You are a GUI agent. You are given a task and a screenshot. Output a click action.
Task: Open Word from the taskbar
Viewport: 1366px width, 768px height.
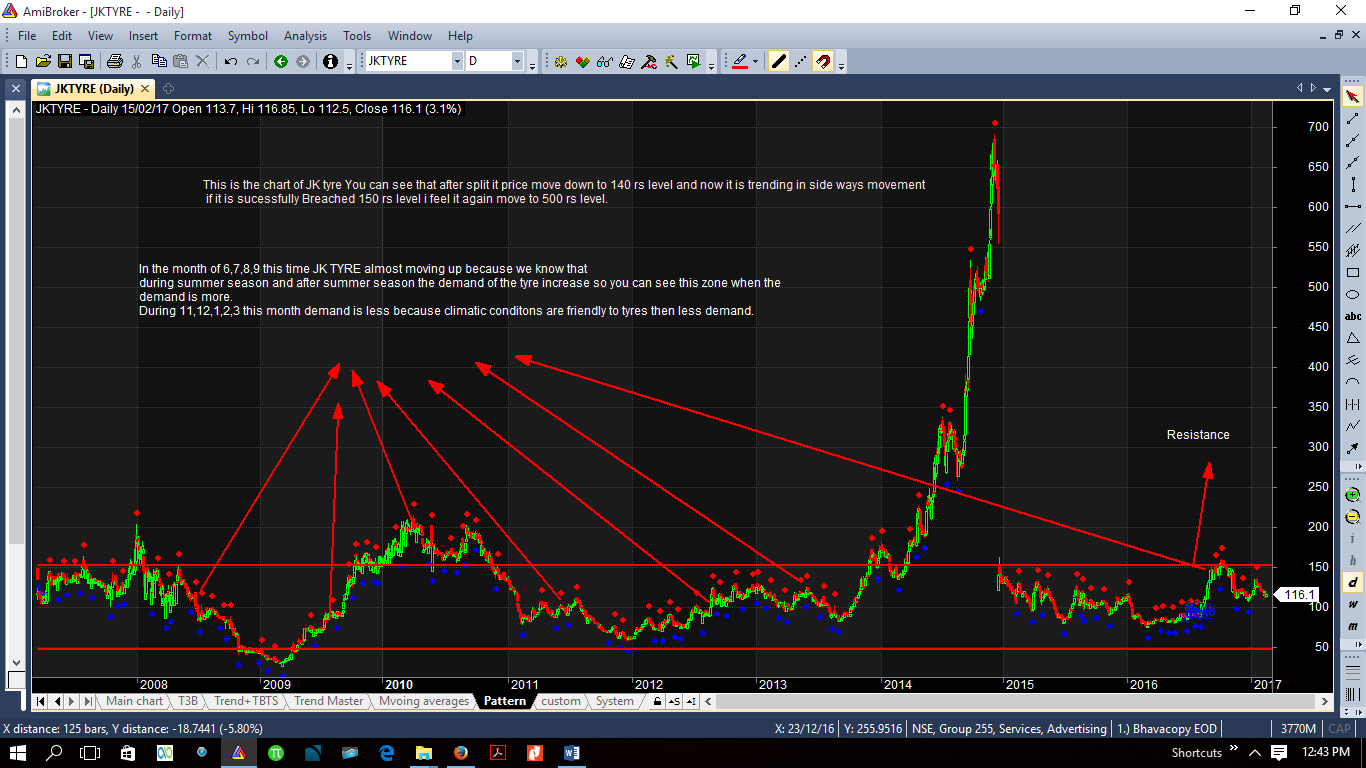pyautogui.click(x=571, y=751)
